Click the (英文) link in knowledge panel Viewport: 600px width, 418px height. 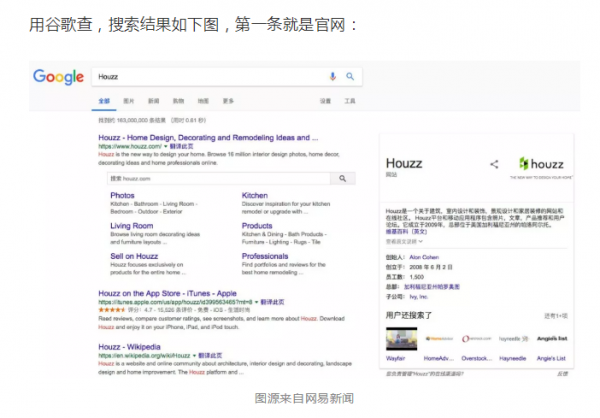[419, 232]
